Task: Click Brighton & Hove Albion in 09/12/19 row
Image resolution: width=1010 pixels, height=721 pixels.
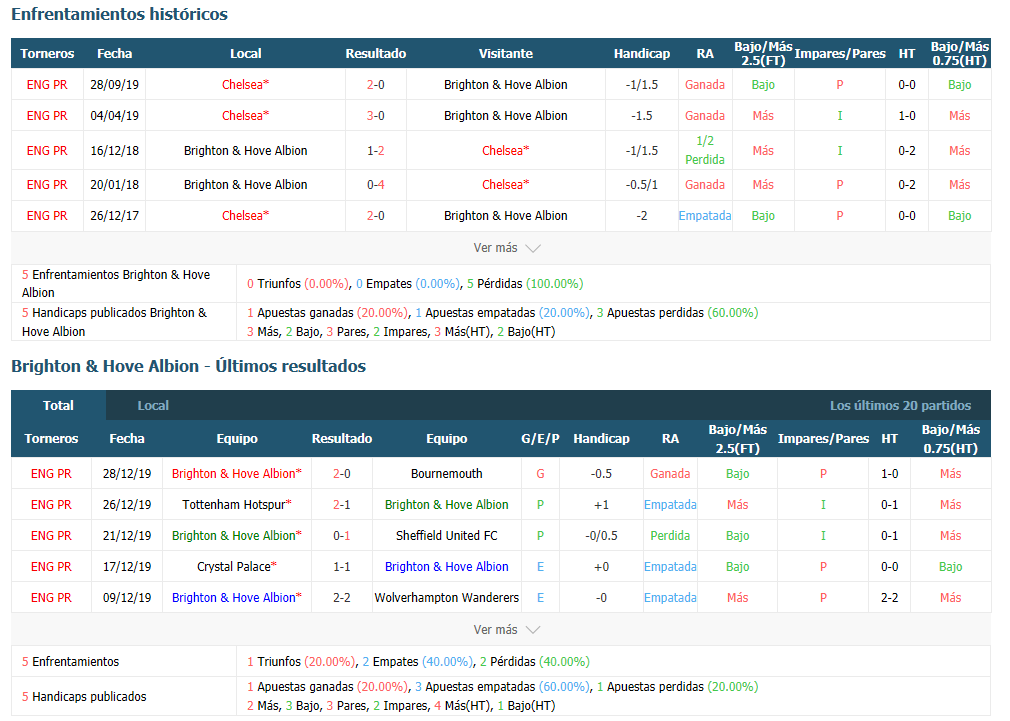Action: [236, 597]
